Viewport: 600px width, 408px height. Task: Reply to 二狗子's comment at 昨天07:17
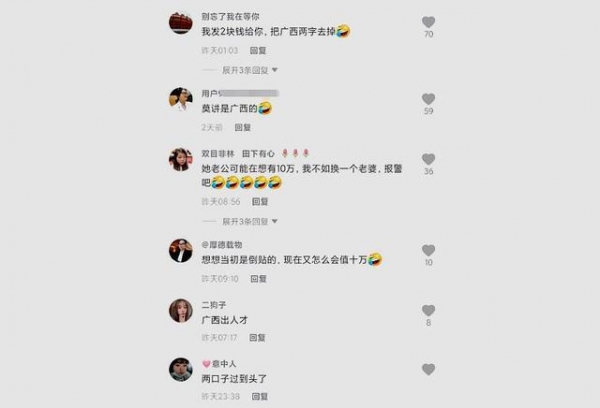257,338
